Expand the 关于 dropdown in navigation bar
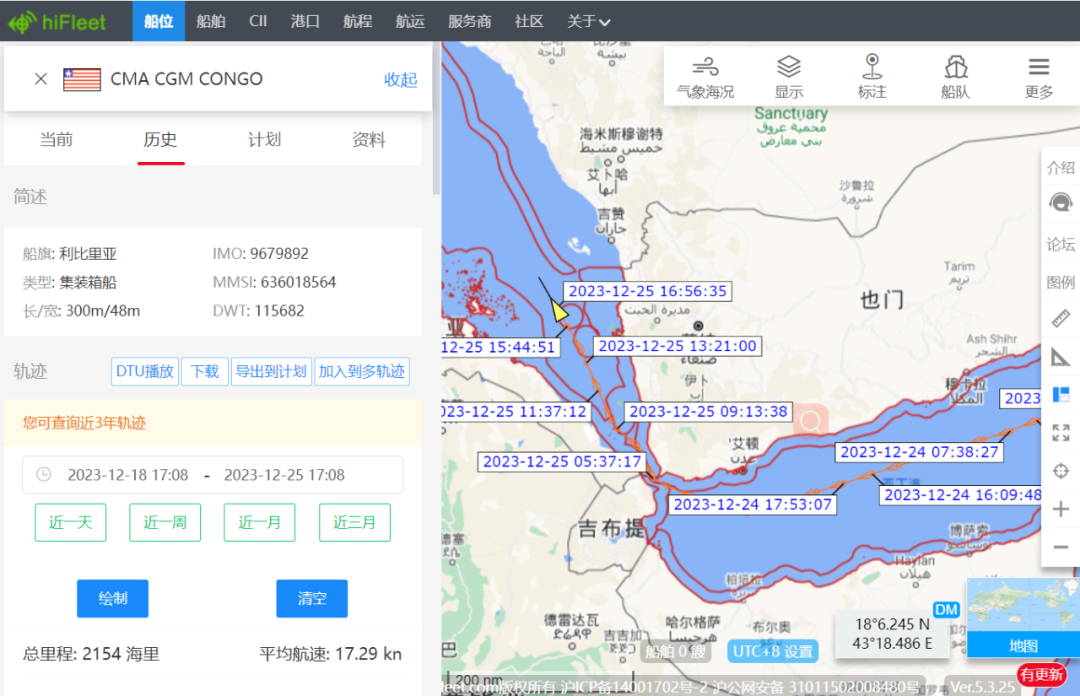 pyautogui.click(x=589, y=21)
